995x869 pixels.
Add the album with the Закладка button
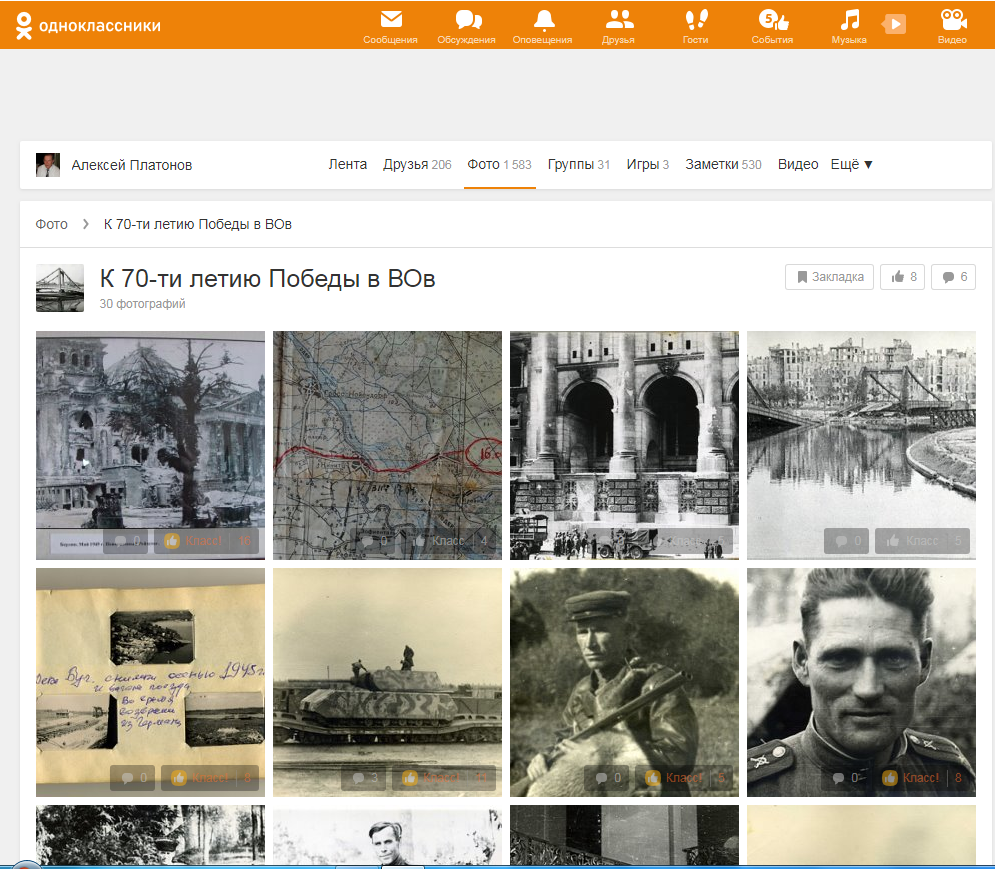point(829,277)
